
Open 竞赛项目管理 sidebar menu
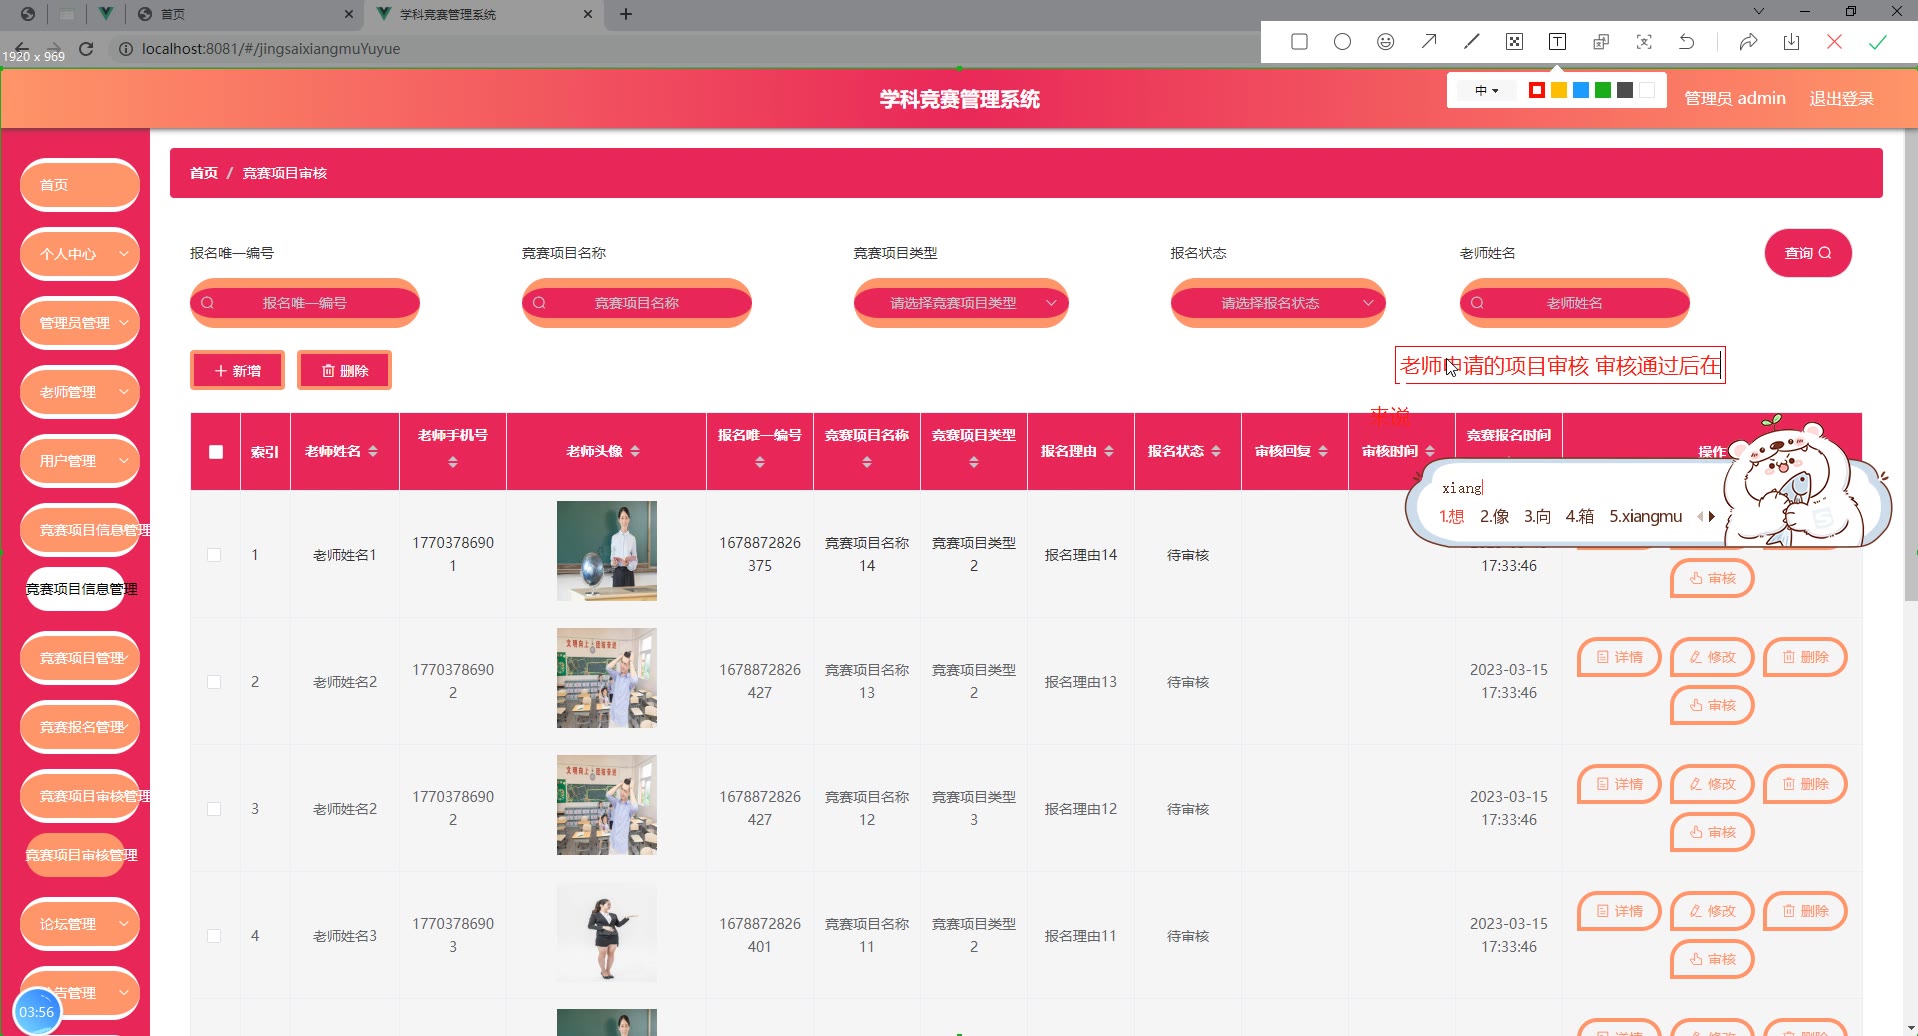80,658
